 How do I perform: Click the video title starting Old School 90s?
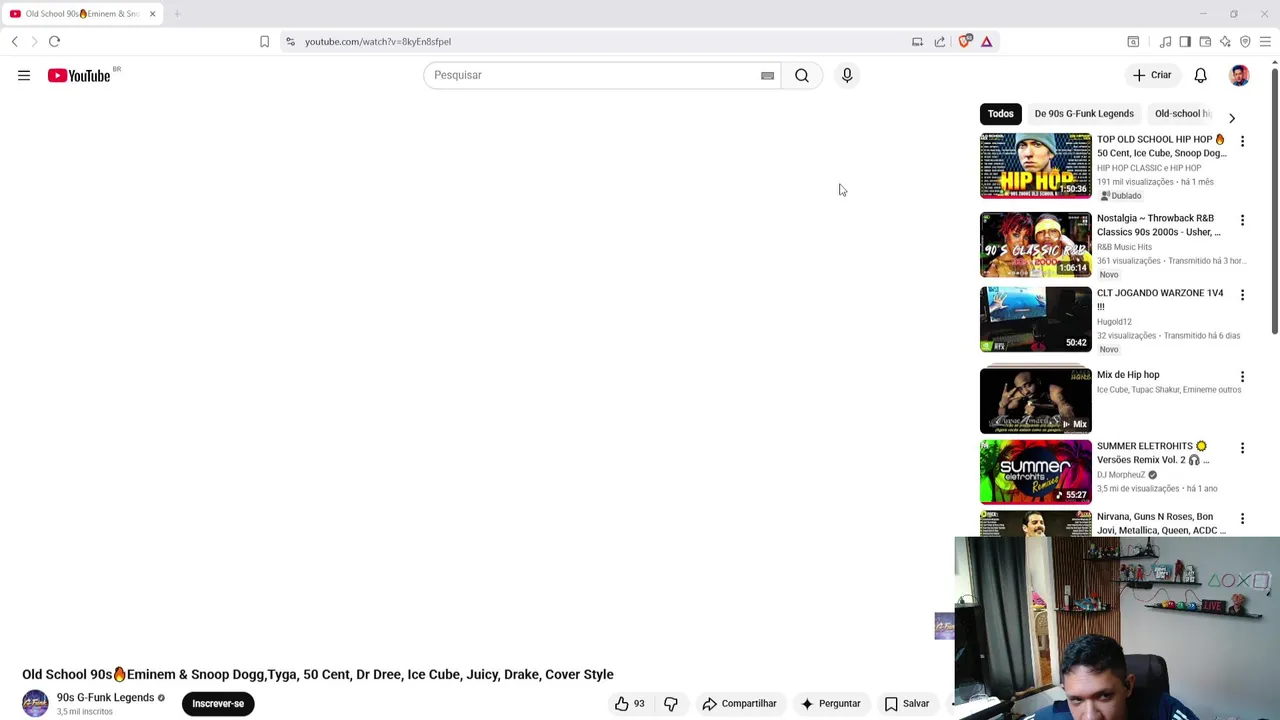point(318,675)
